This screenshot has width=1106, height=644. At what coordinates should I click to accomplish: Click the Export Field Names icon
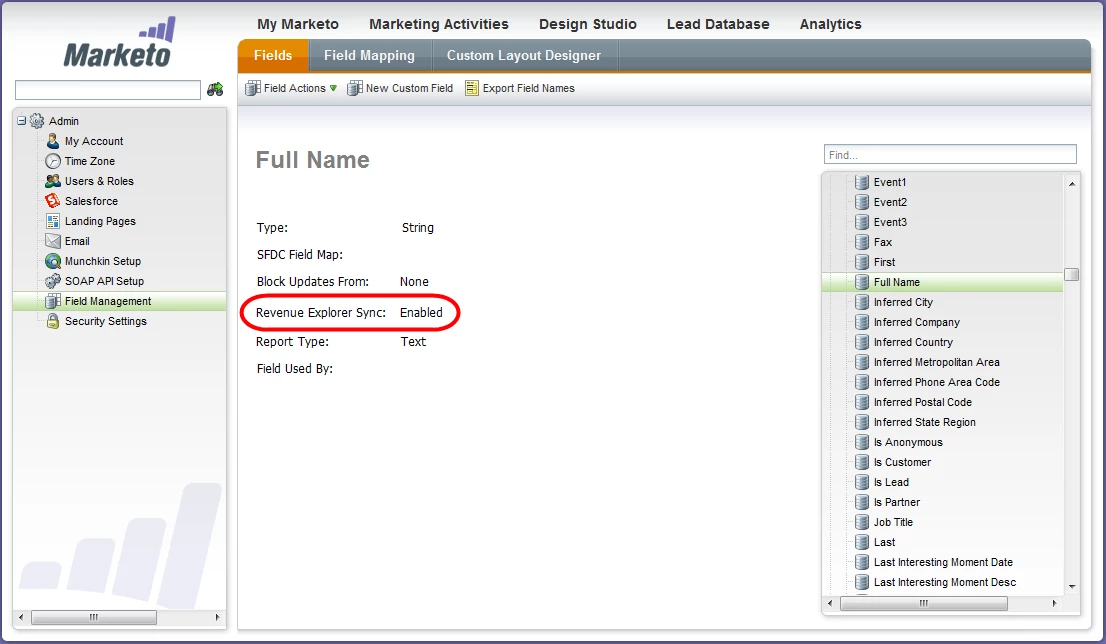472,88
